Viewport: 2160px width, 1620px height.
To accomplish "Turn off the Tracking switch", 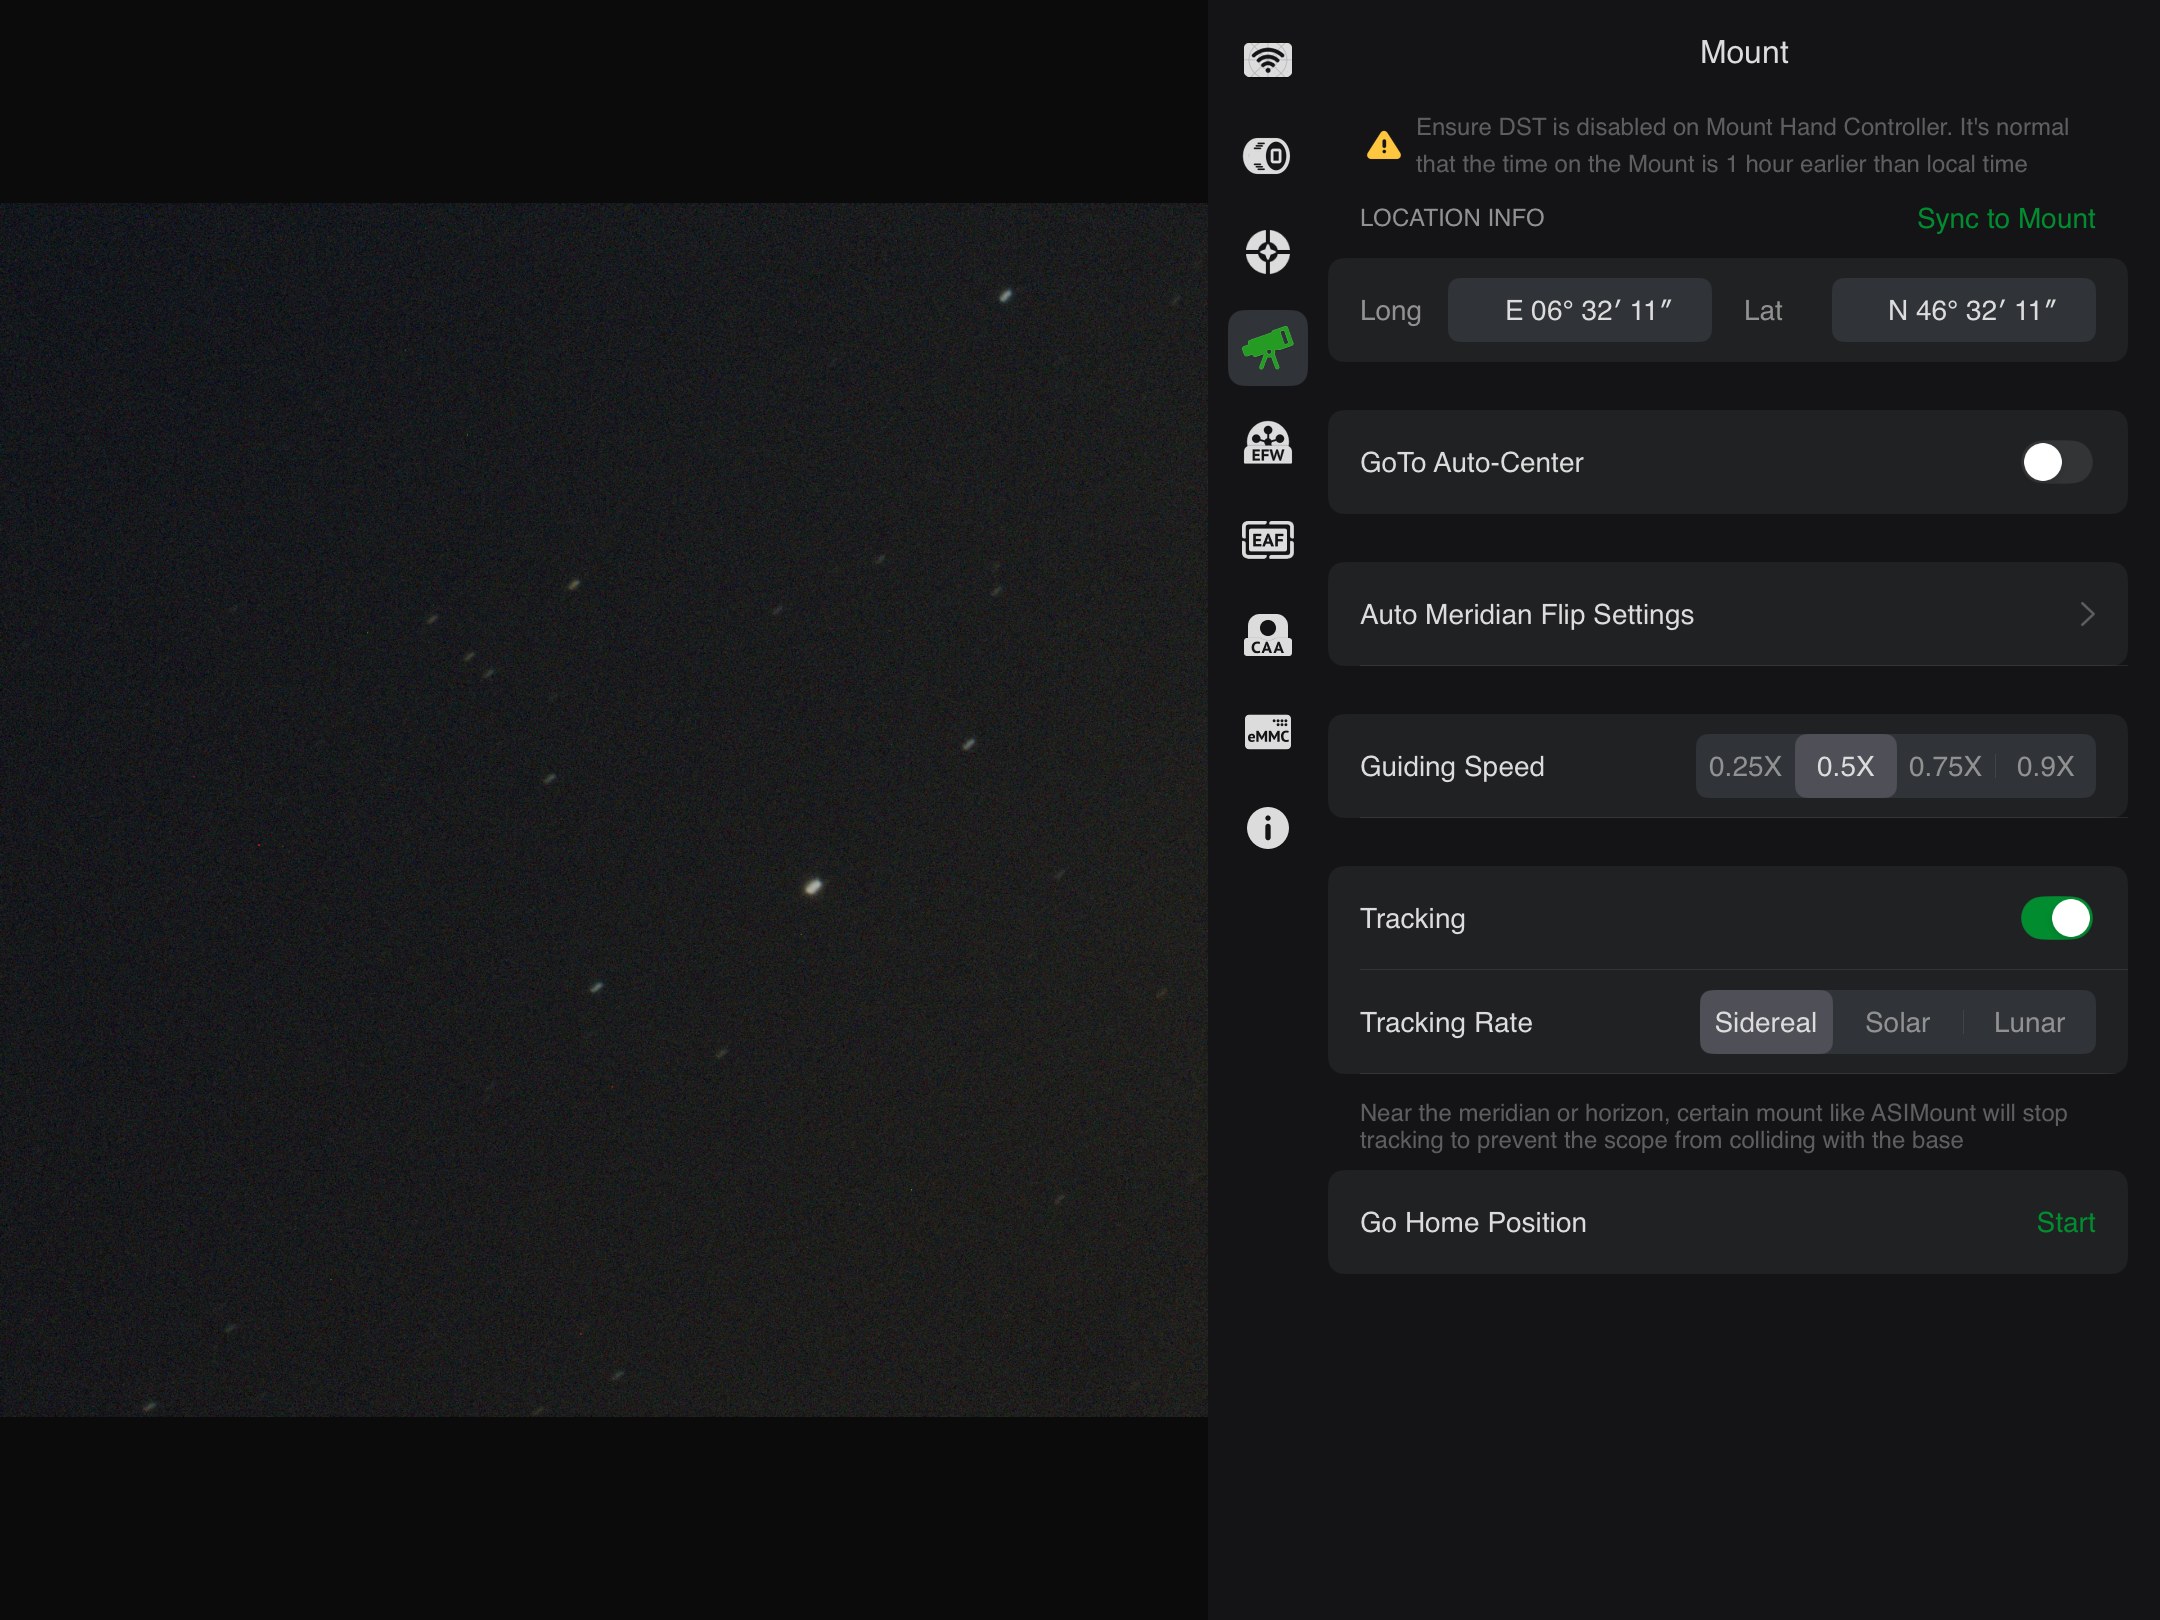I will pyautogui.click(x=2055, y=918).
